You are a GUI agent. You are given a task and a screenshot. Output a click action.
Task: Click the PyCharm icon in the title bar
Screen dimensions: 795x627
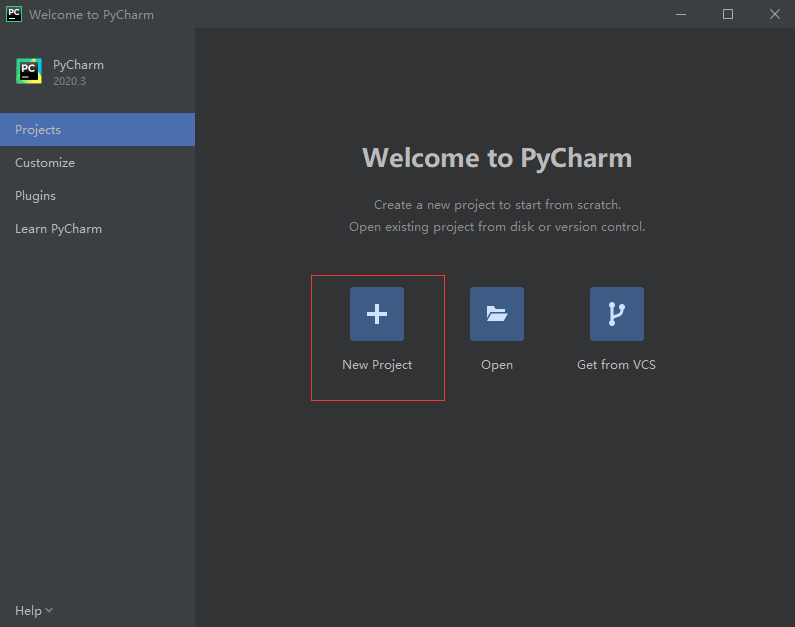[x=14, y=14]
